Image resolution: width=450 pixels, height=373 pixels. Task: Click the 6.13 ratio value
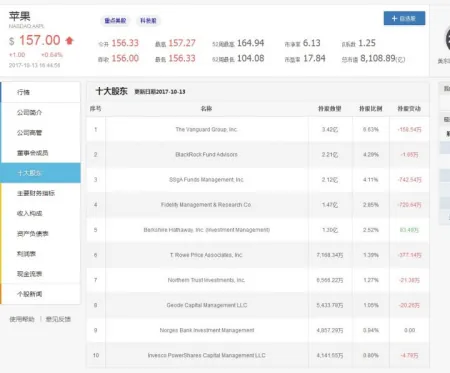pyautogui.click(x=312, y=43)
